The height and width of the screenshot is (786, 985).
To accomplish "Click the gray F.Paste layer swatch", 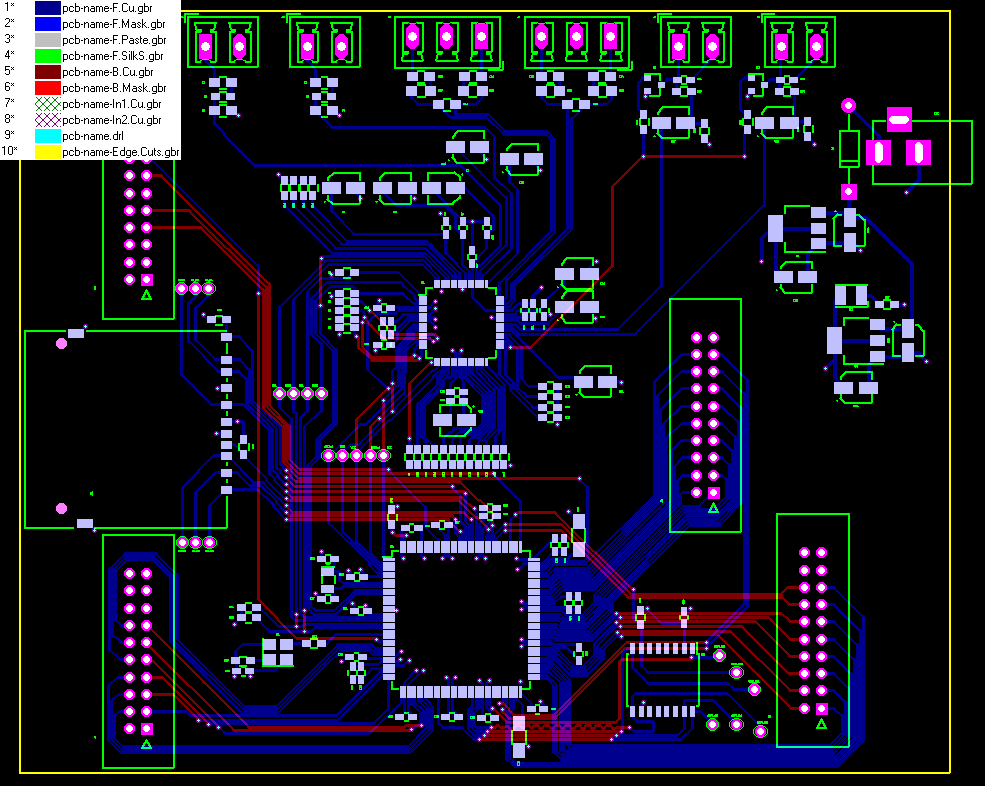I will (x=48, y=40).
